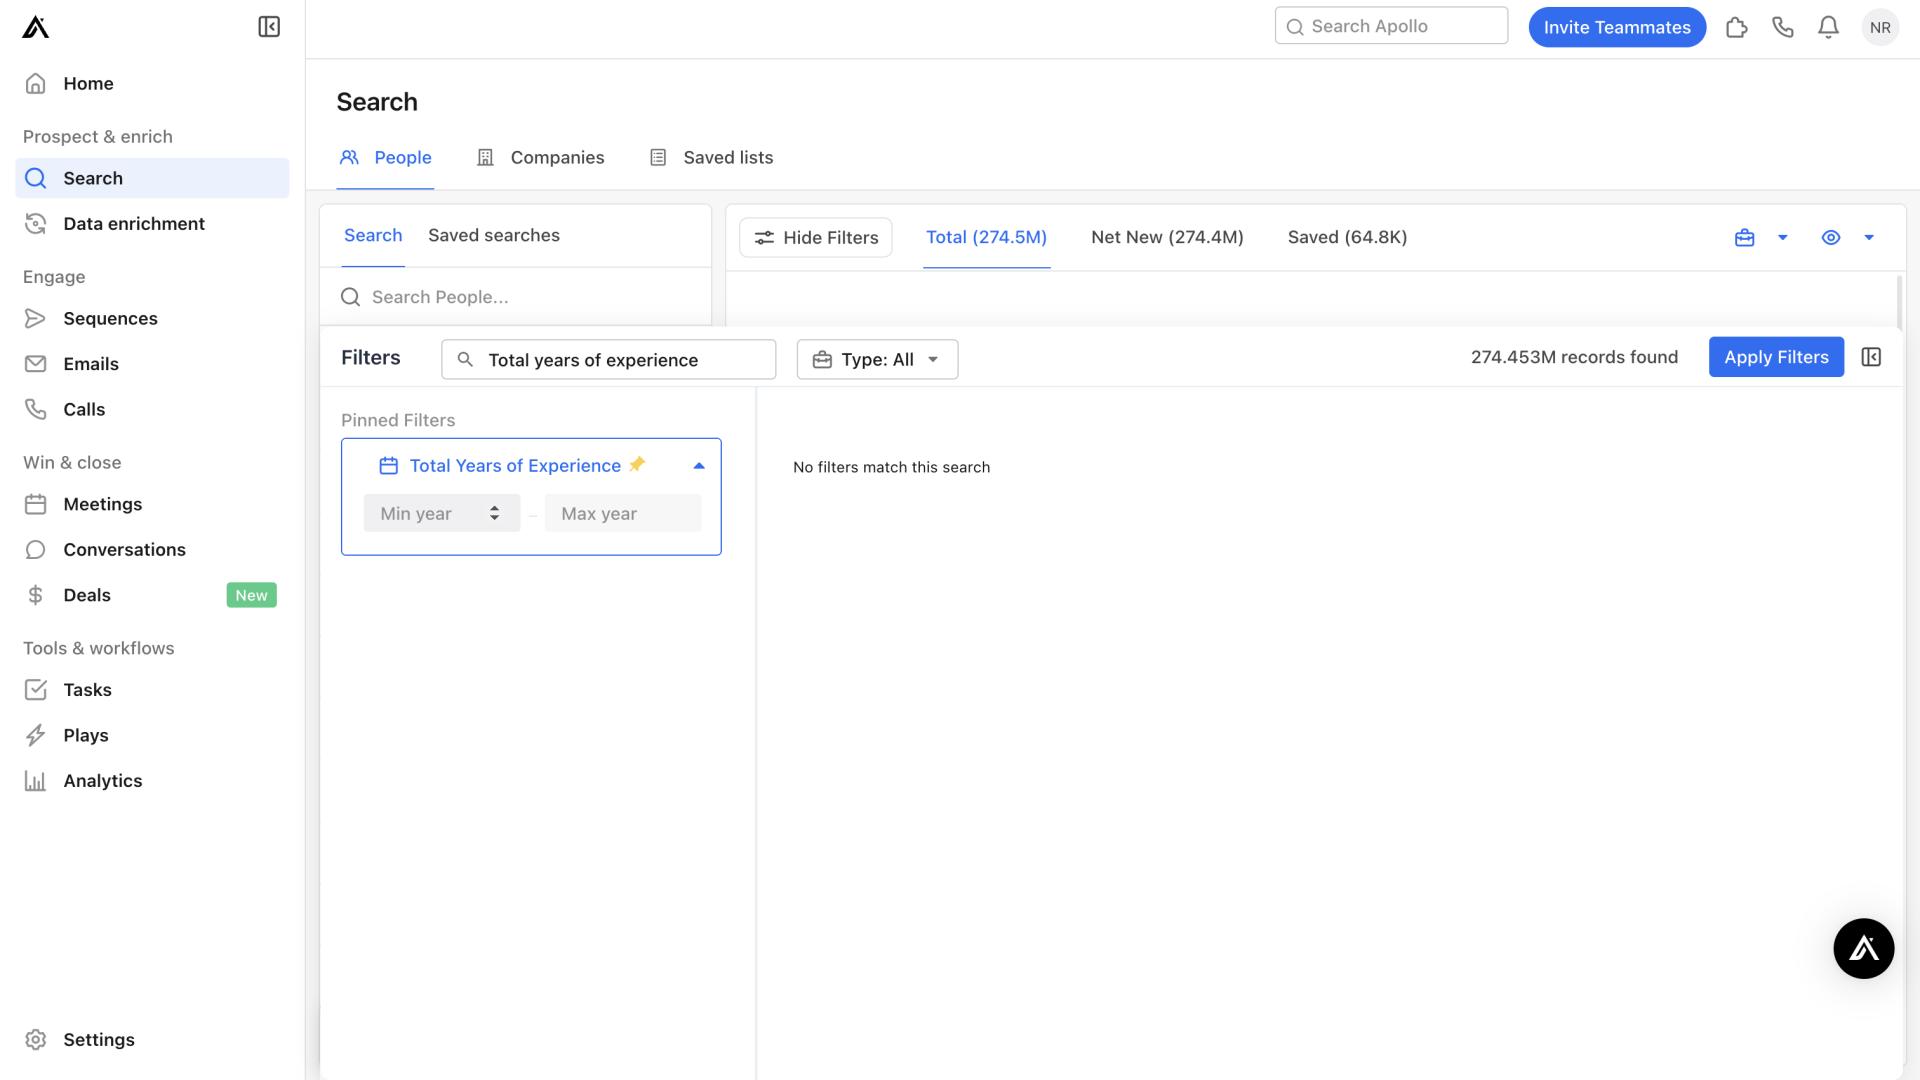Expand the view options dropdown arrow

point(1869,237)
